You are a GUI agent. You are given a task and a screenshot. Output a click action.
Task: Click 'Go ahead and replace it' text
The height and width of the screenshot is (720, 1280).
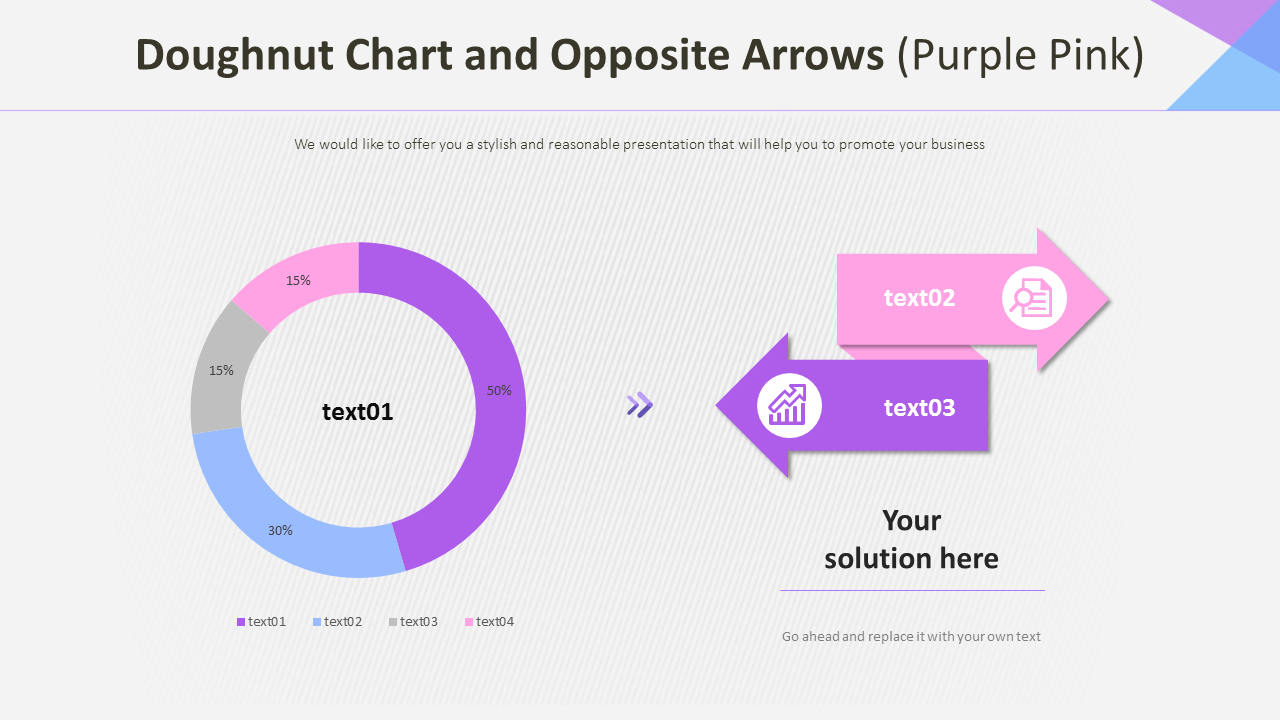point(912,636)
